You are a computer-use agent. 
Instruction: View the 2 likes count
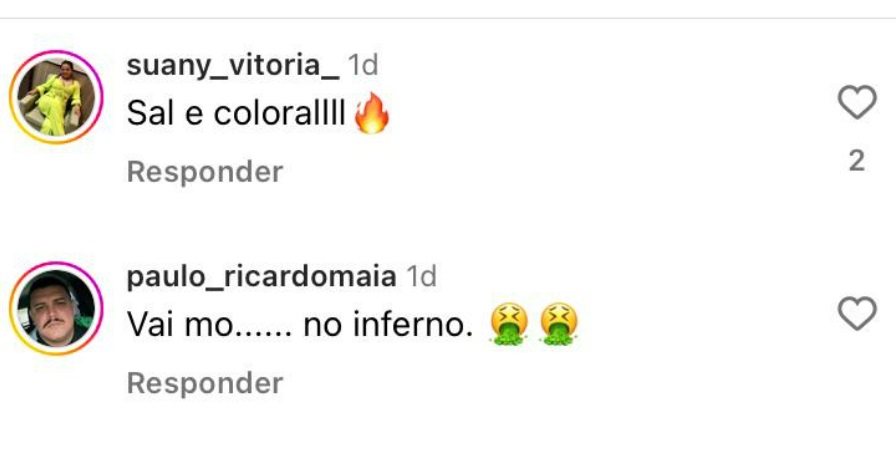pos(857,161)
